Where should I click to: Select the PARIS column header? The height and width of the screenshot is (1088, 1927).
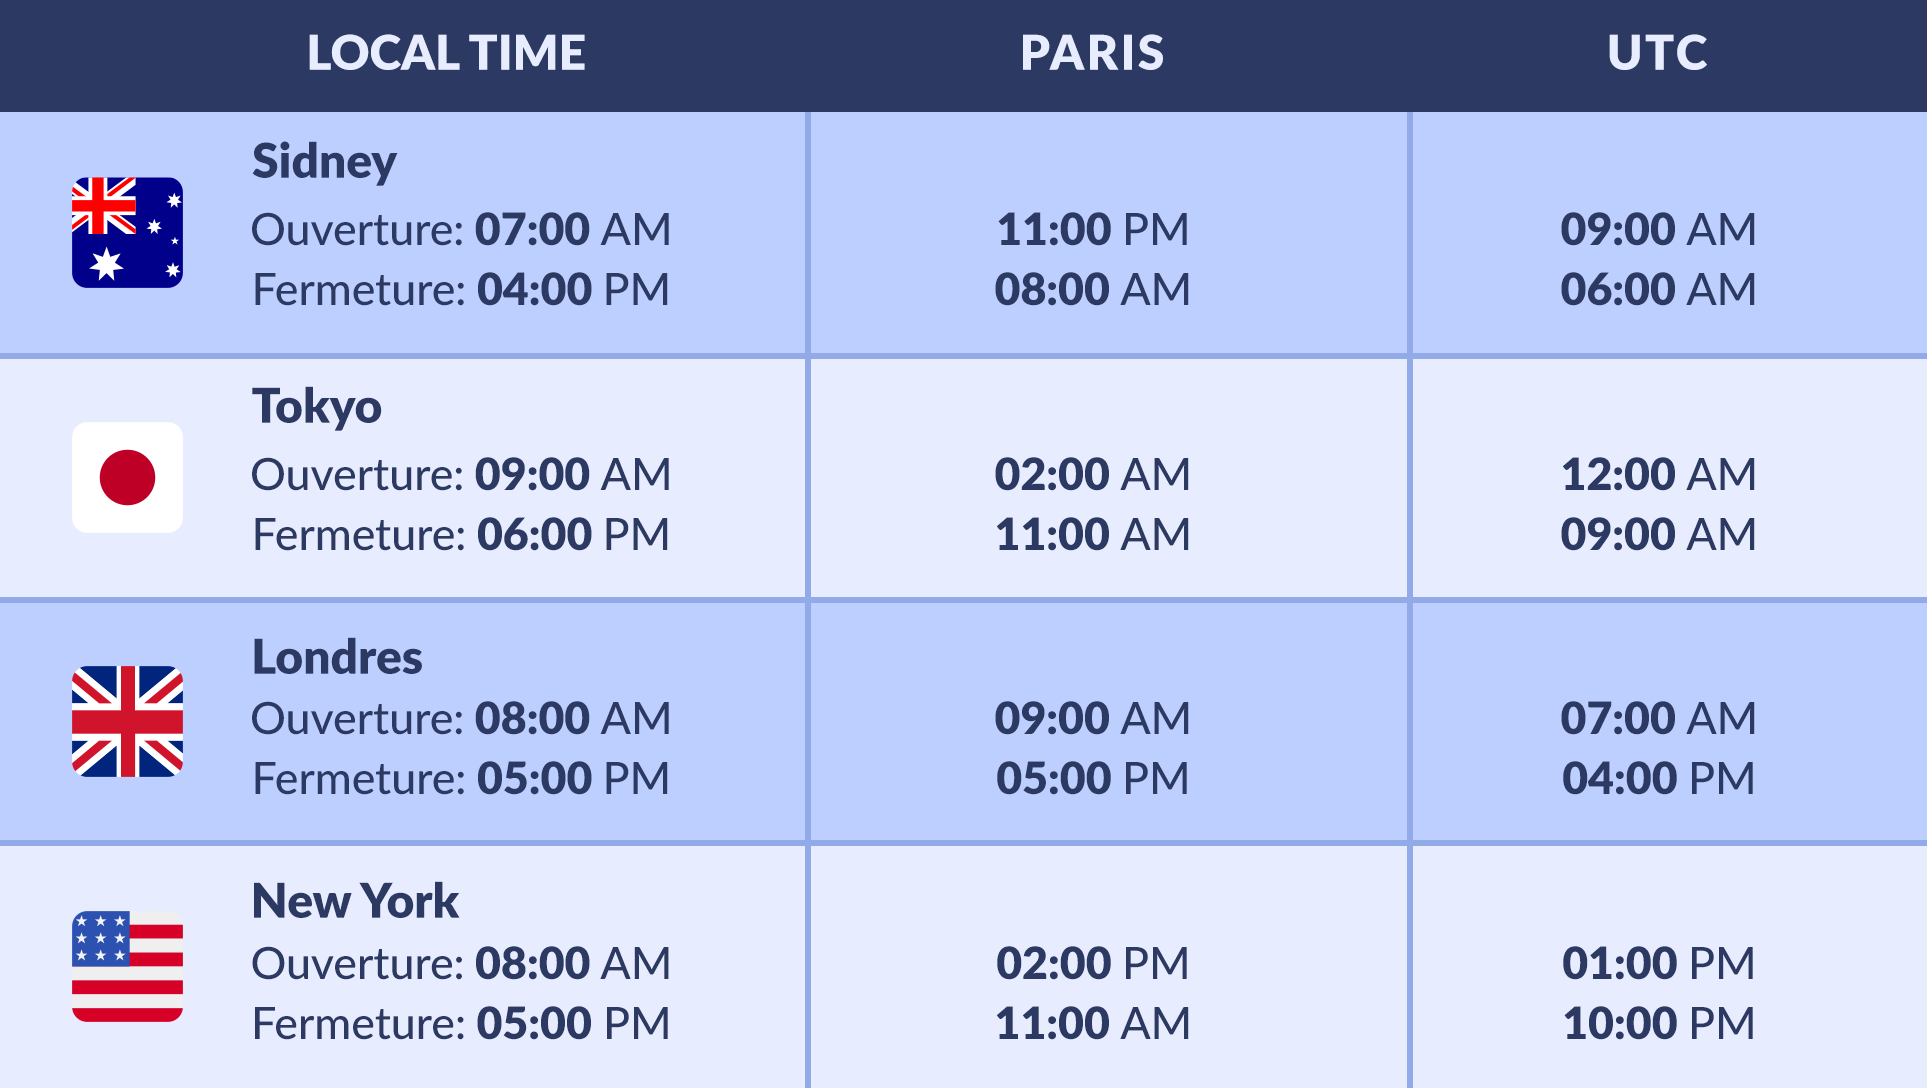tap(1092, 53)
